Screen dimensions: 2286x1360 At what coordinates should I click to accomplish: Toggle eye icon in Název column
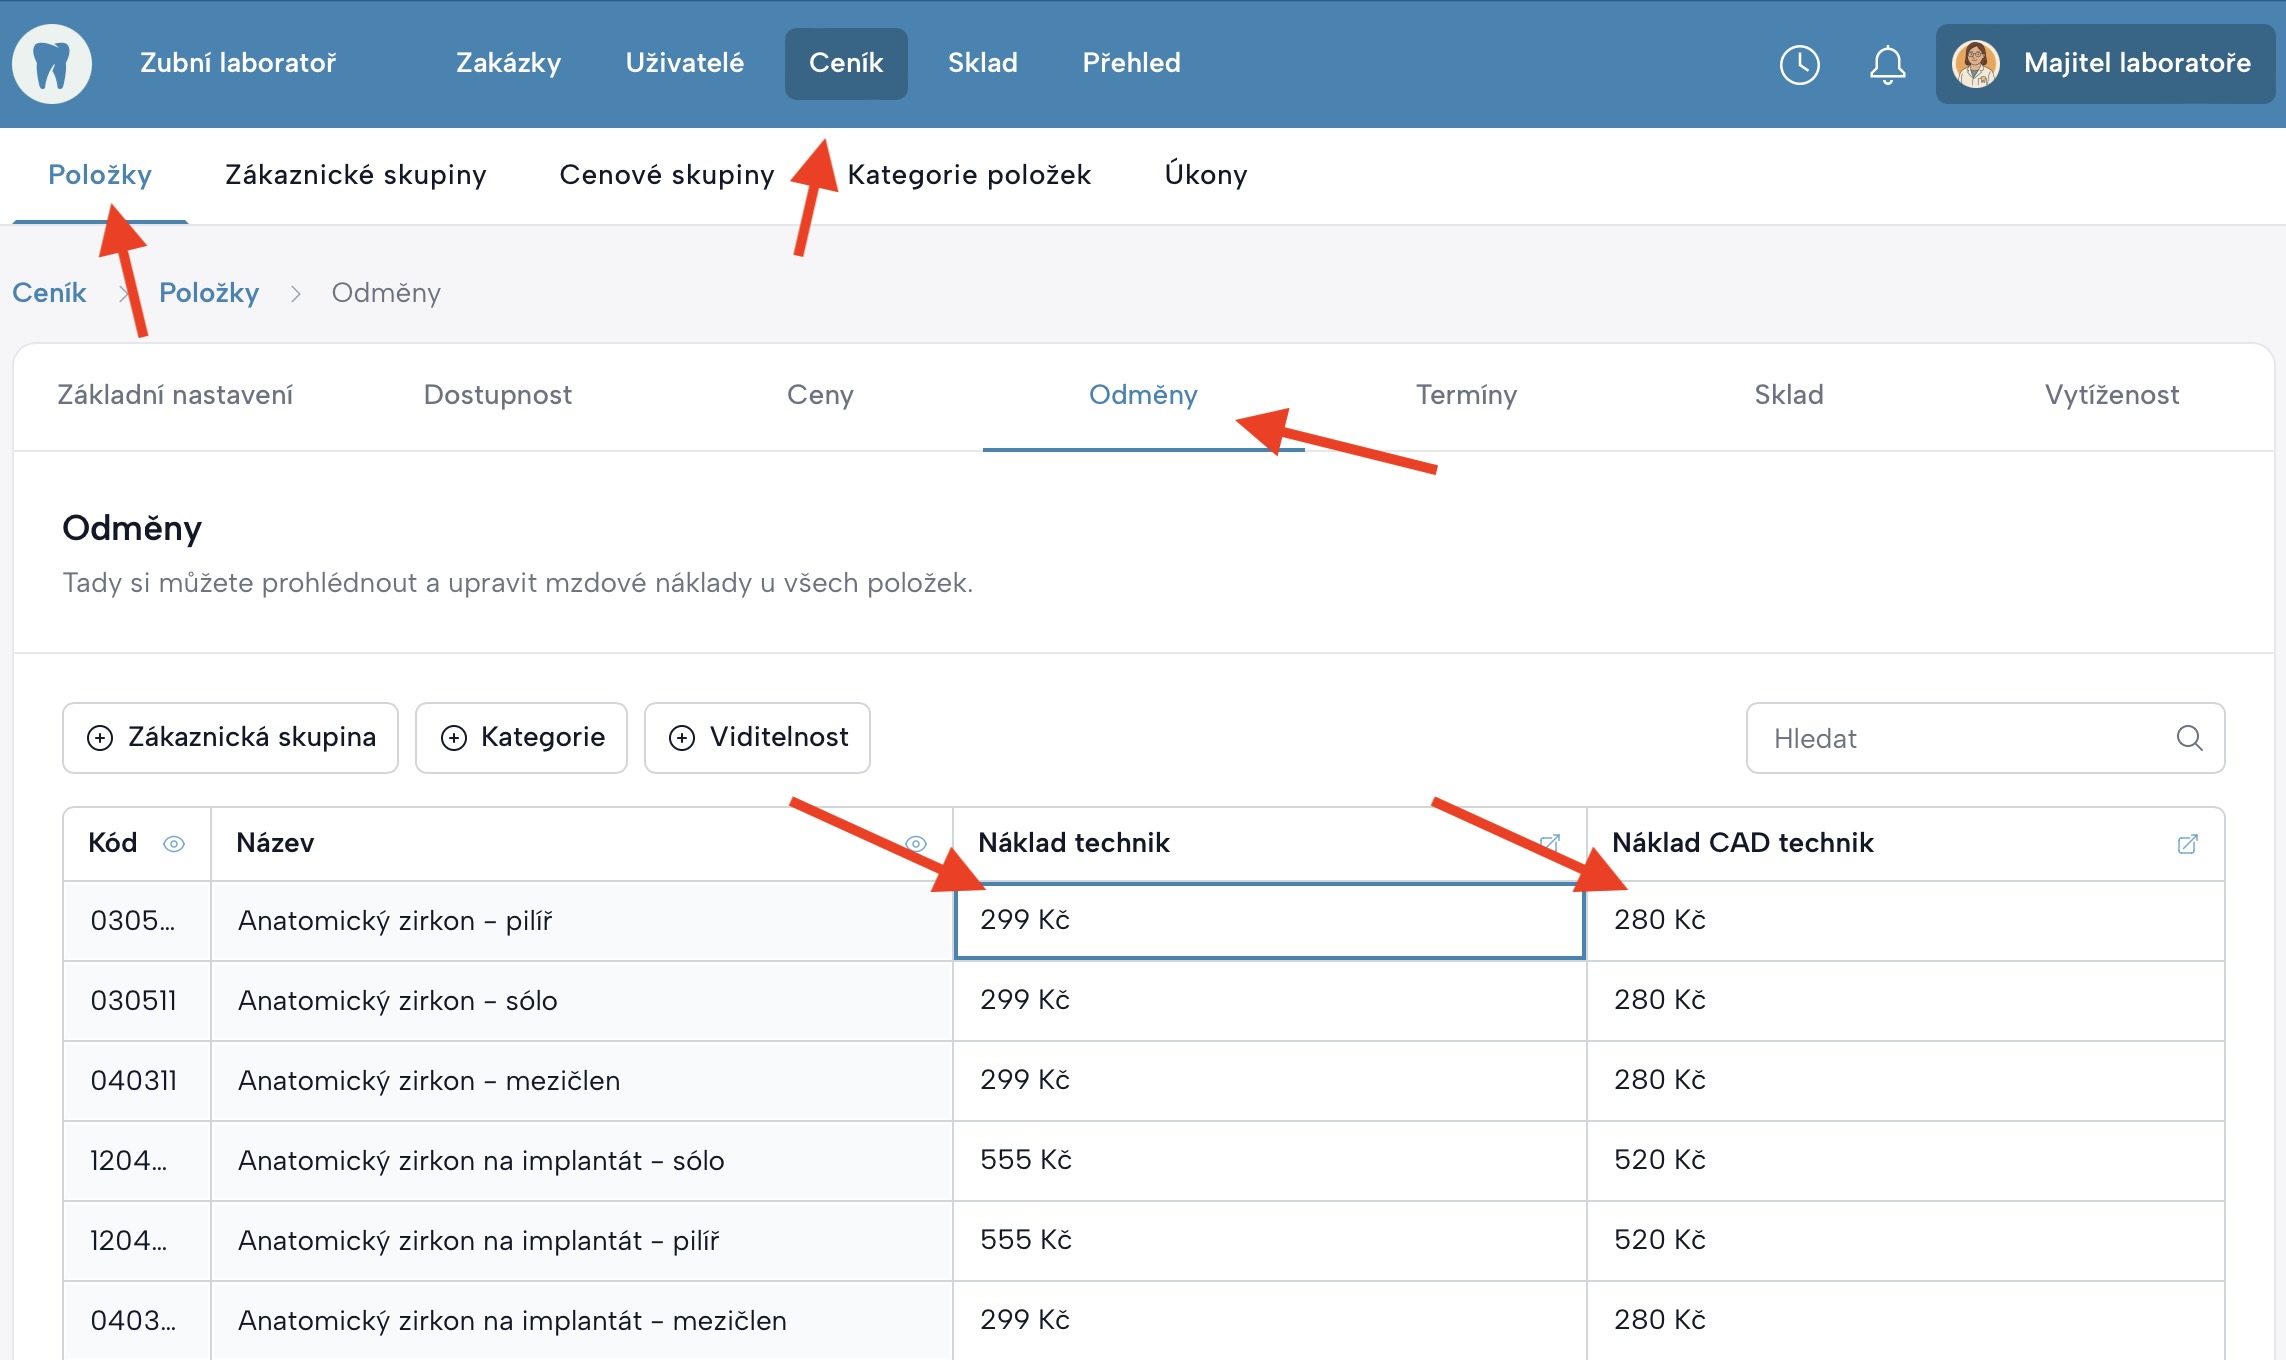[x=915, y=844]
